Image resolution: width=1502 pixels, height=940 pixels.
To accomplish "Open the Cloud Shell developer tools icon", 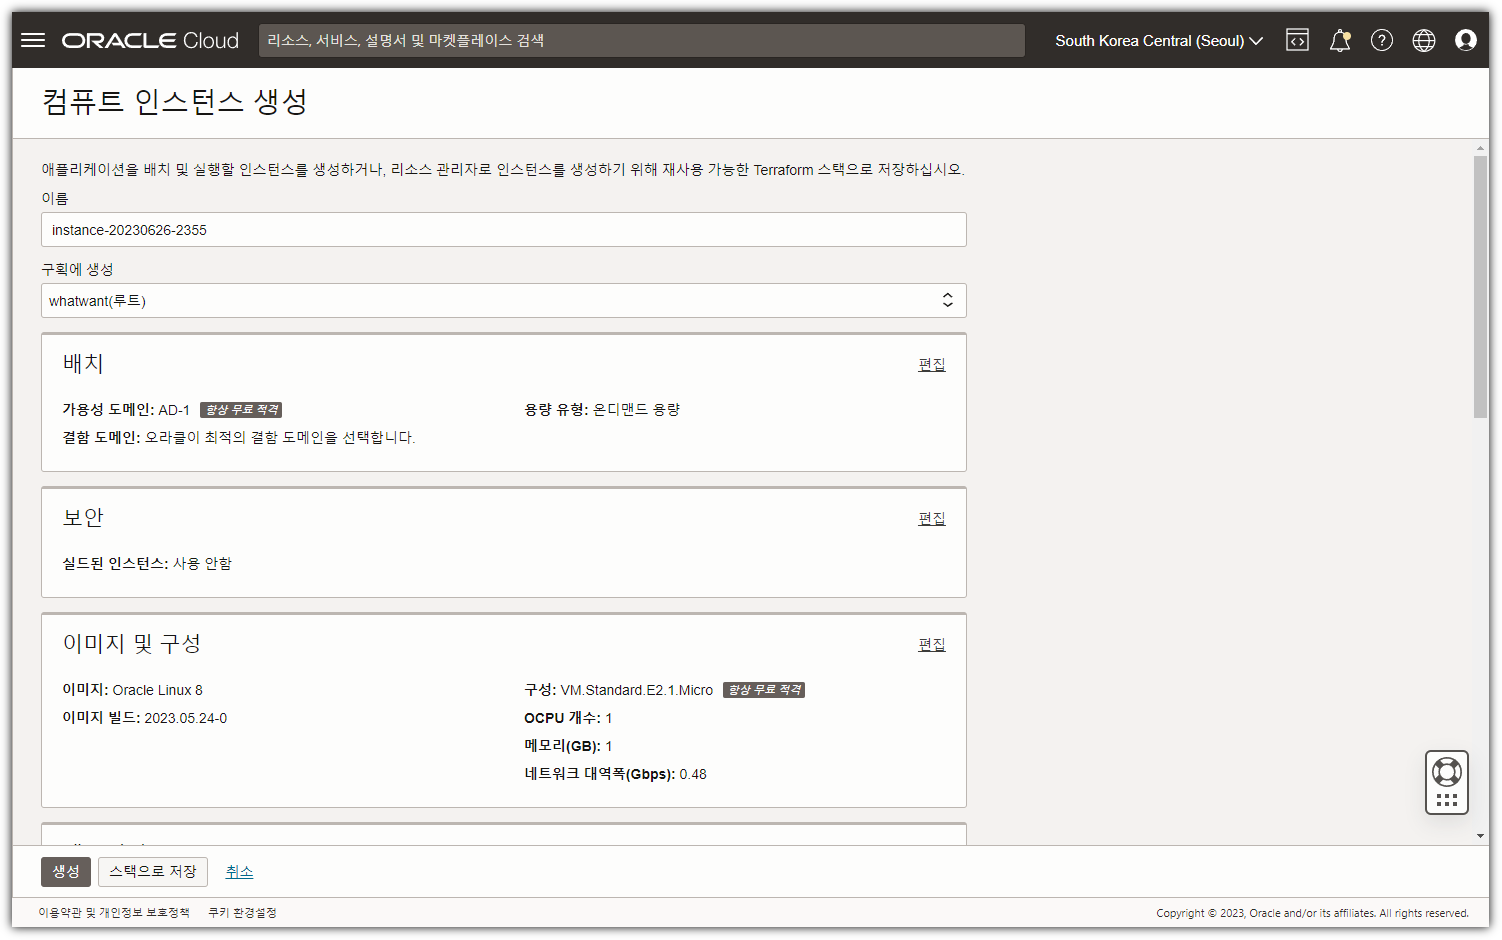I will 1297,40.
